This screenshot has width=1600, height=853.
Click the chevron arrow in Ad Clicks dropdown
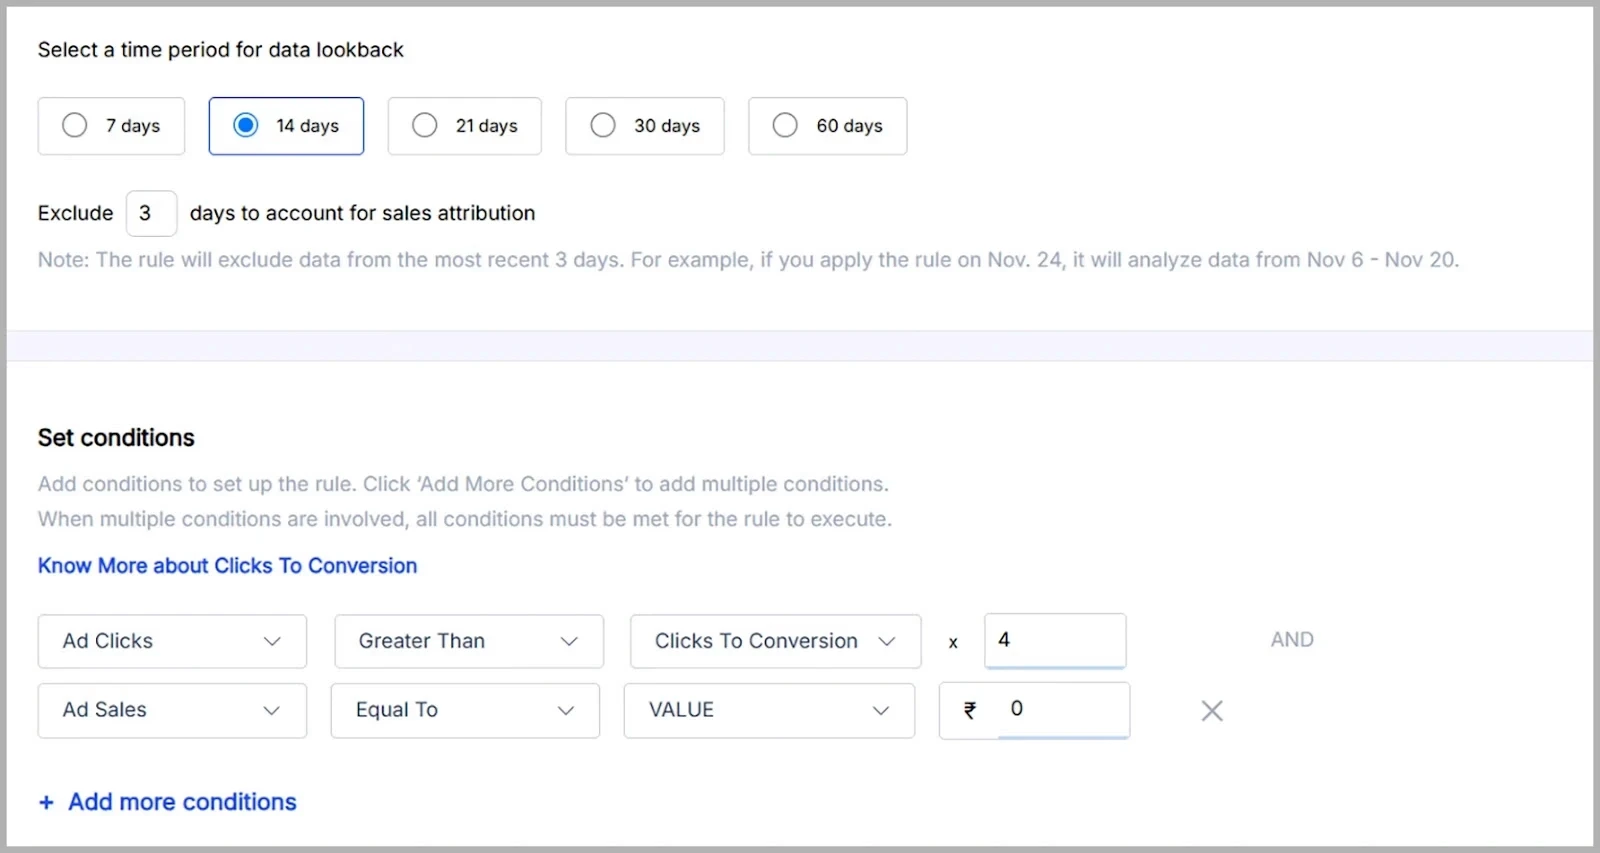pos(272,641)
